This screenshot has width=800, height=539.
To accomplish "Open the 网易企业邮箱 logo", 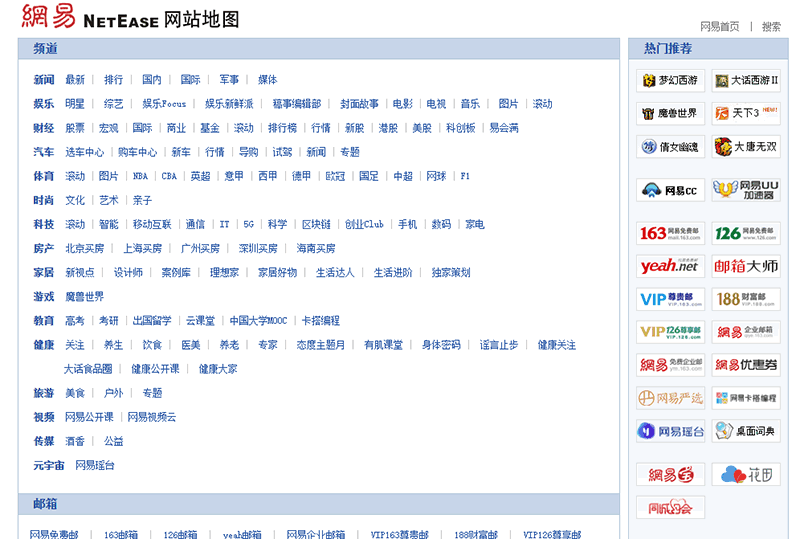I will coord(746,332).
